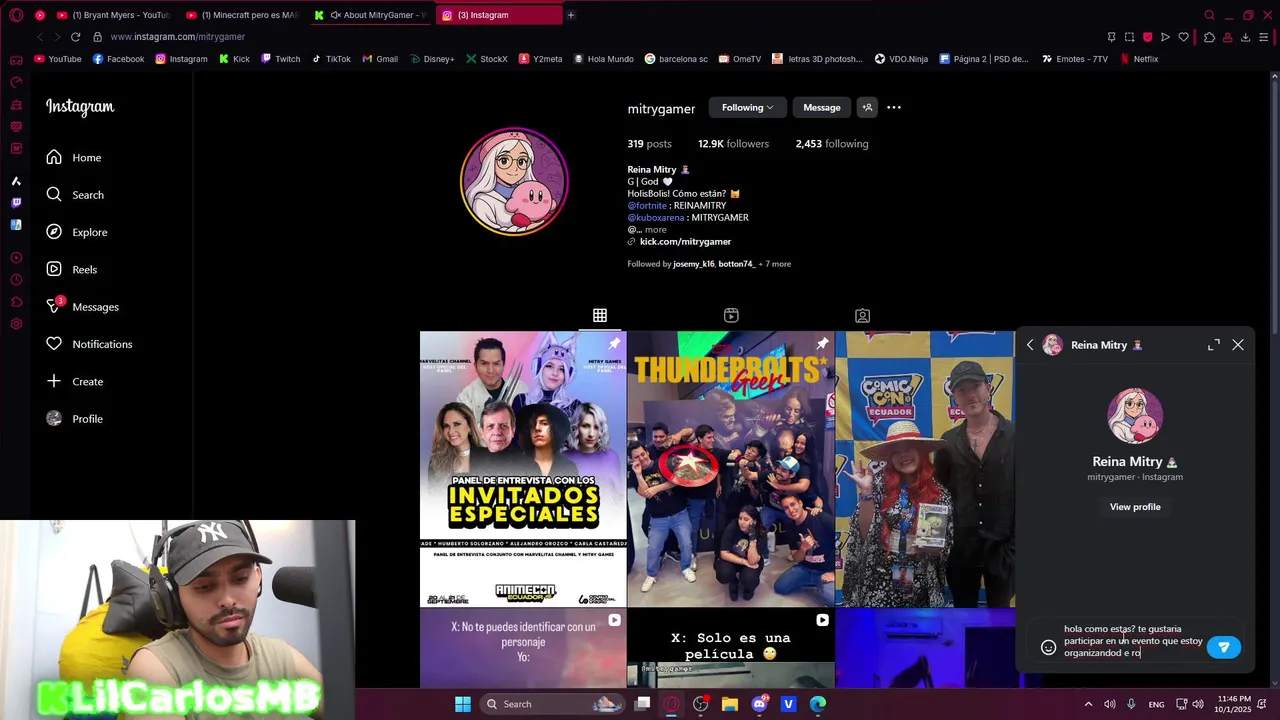The image size is (1280, 720).
Task: Switch to the Bryant Myers YouTube tab
Action: point(113,15)
